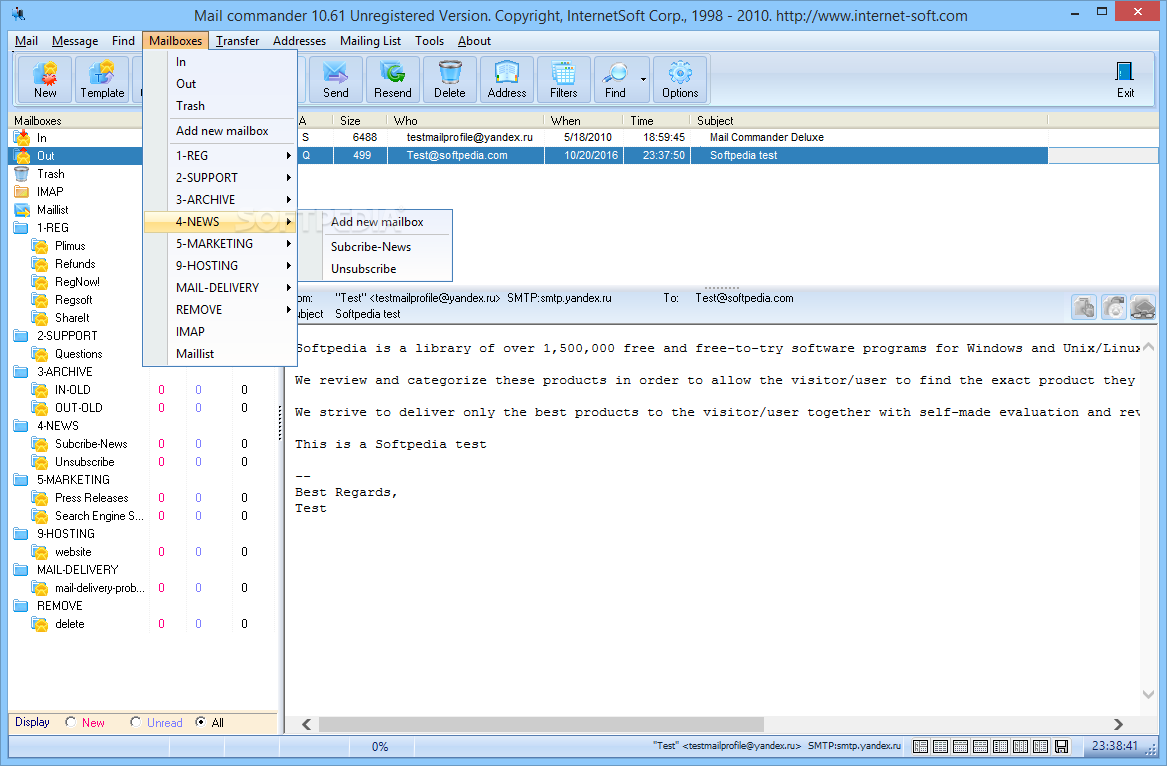Click the application icon in the title bar
The height and width of the screenshot is (766, 1167).
point(19,14)
